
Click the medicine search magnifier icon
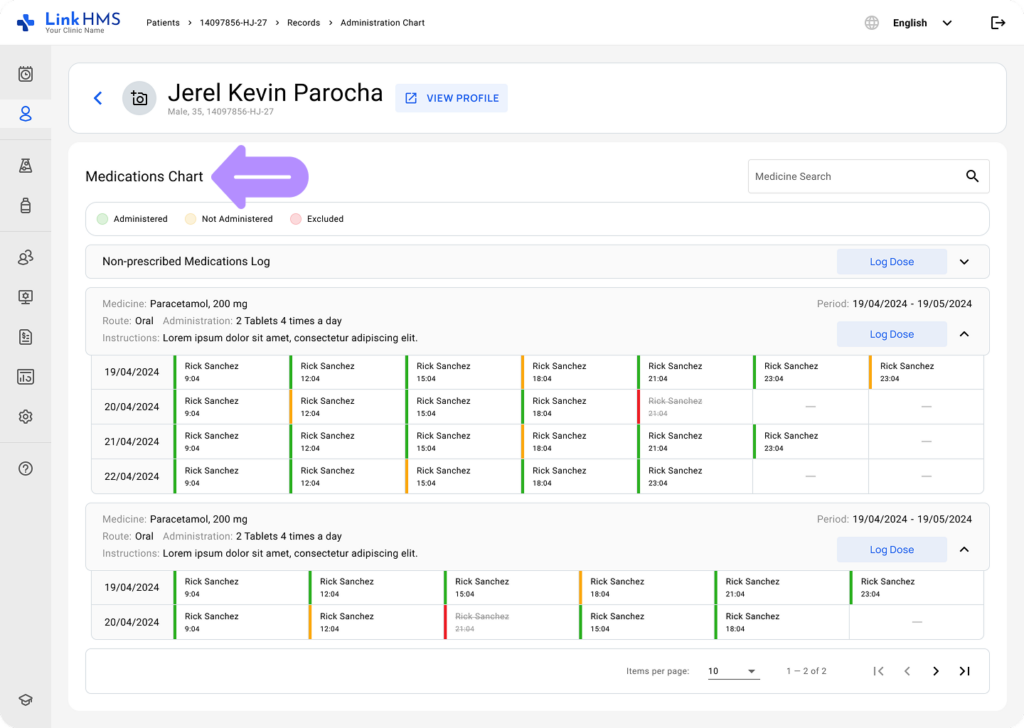[x=972, y=176]
